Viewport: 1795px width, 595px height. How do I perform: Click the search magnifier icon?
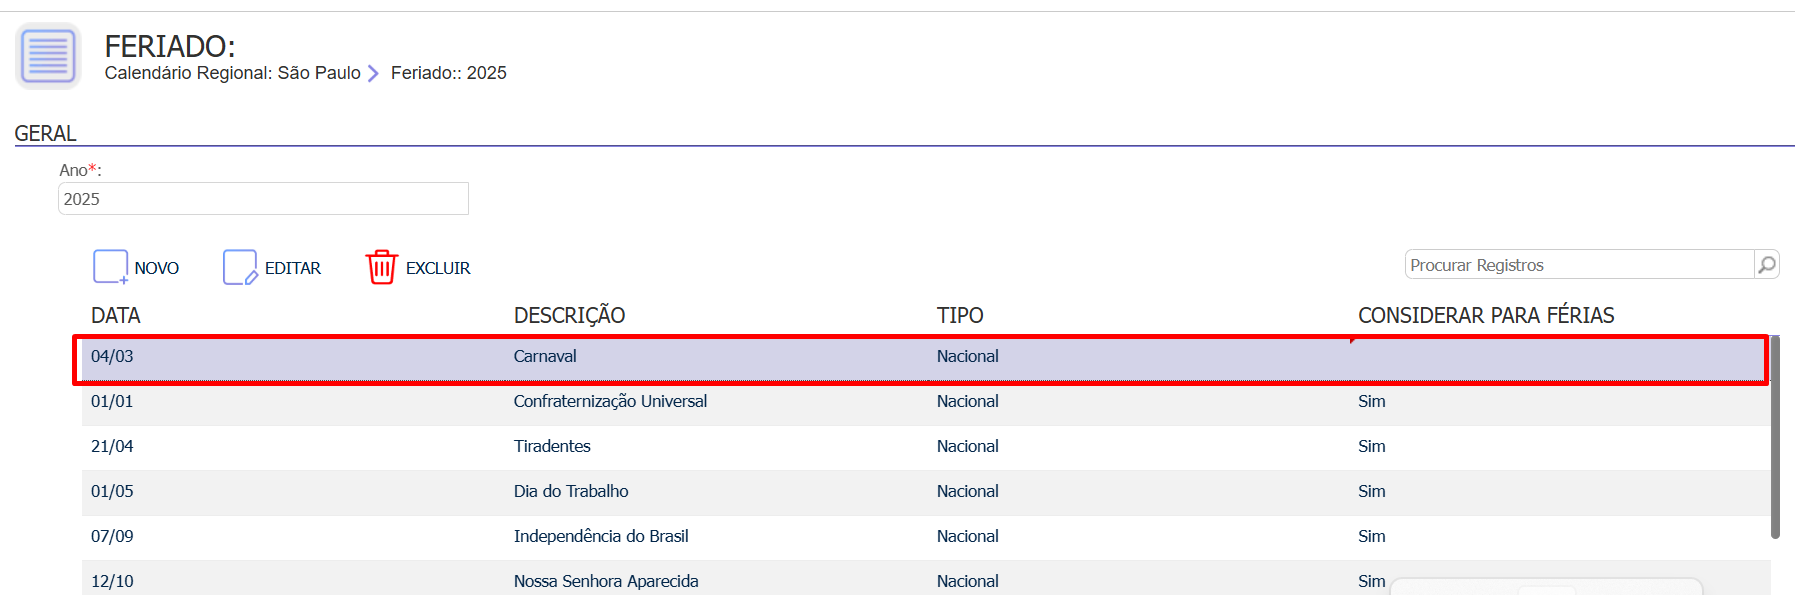(1767, 265)
